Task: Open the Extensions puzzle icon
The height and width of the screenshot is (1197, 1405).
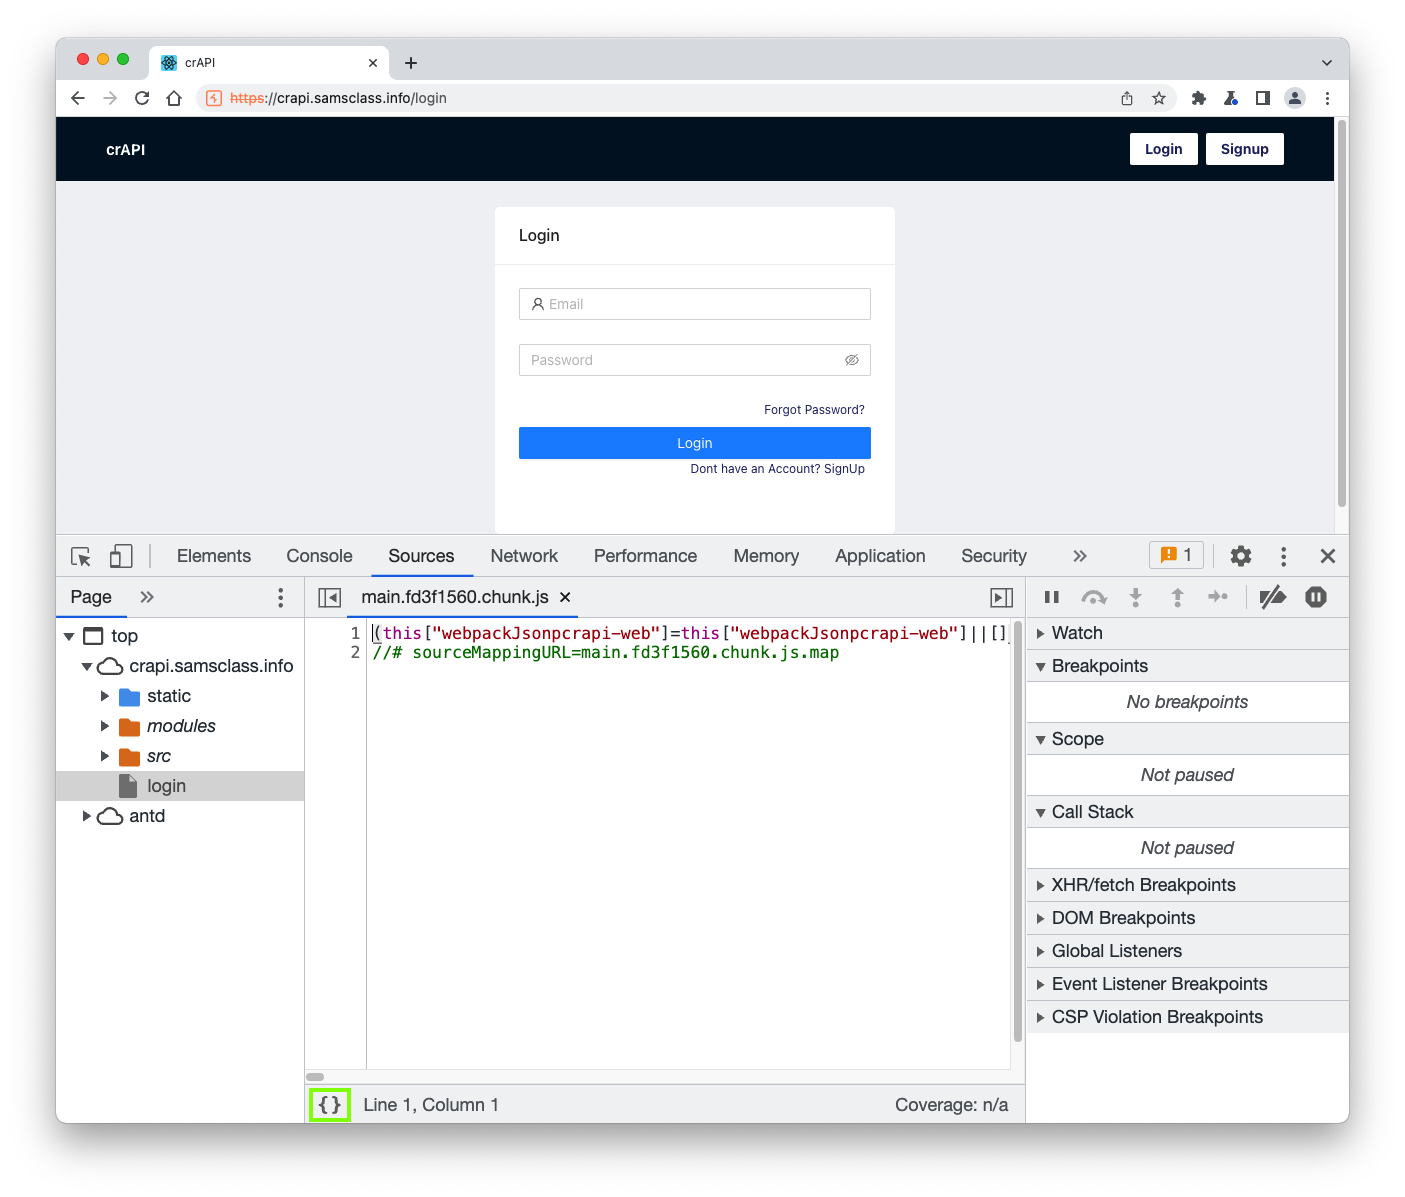Action: pyautogui.click(x=1199, y=98)
